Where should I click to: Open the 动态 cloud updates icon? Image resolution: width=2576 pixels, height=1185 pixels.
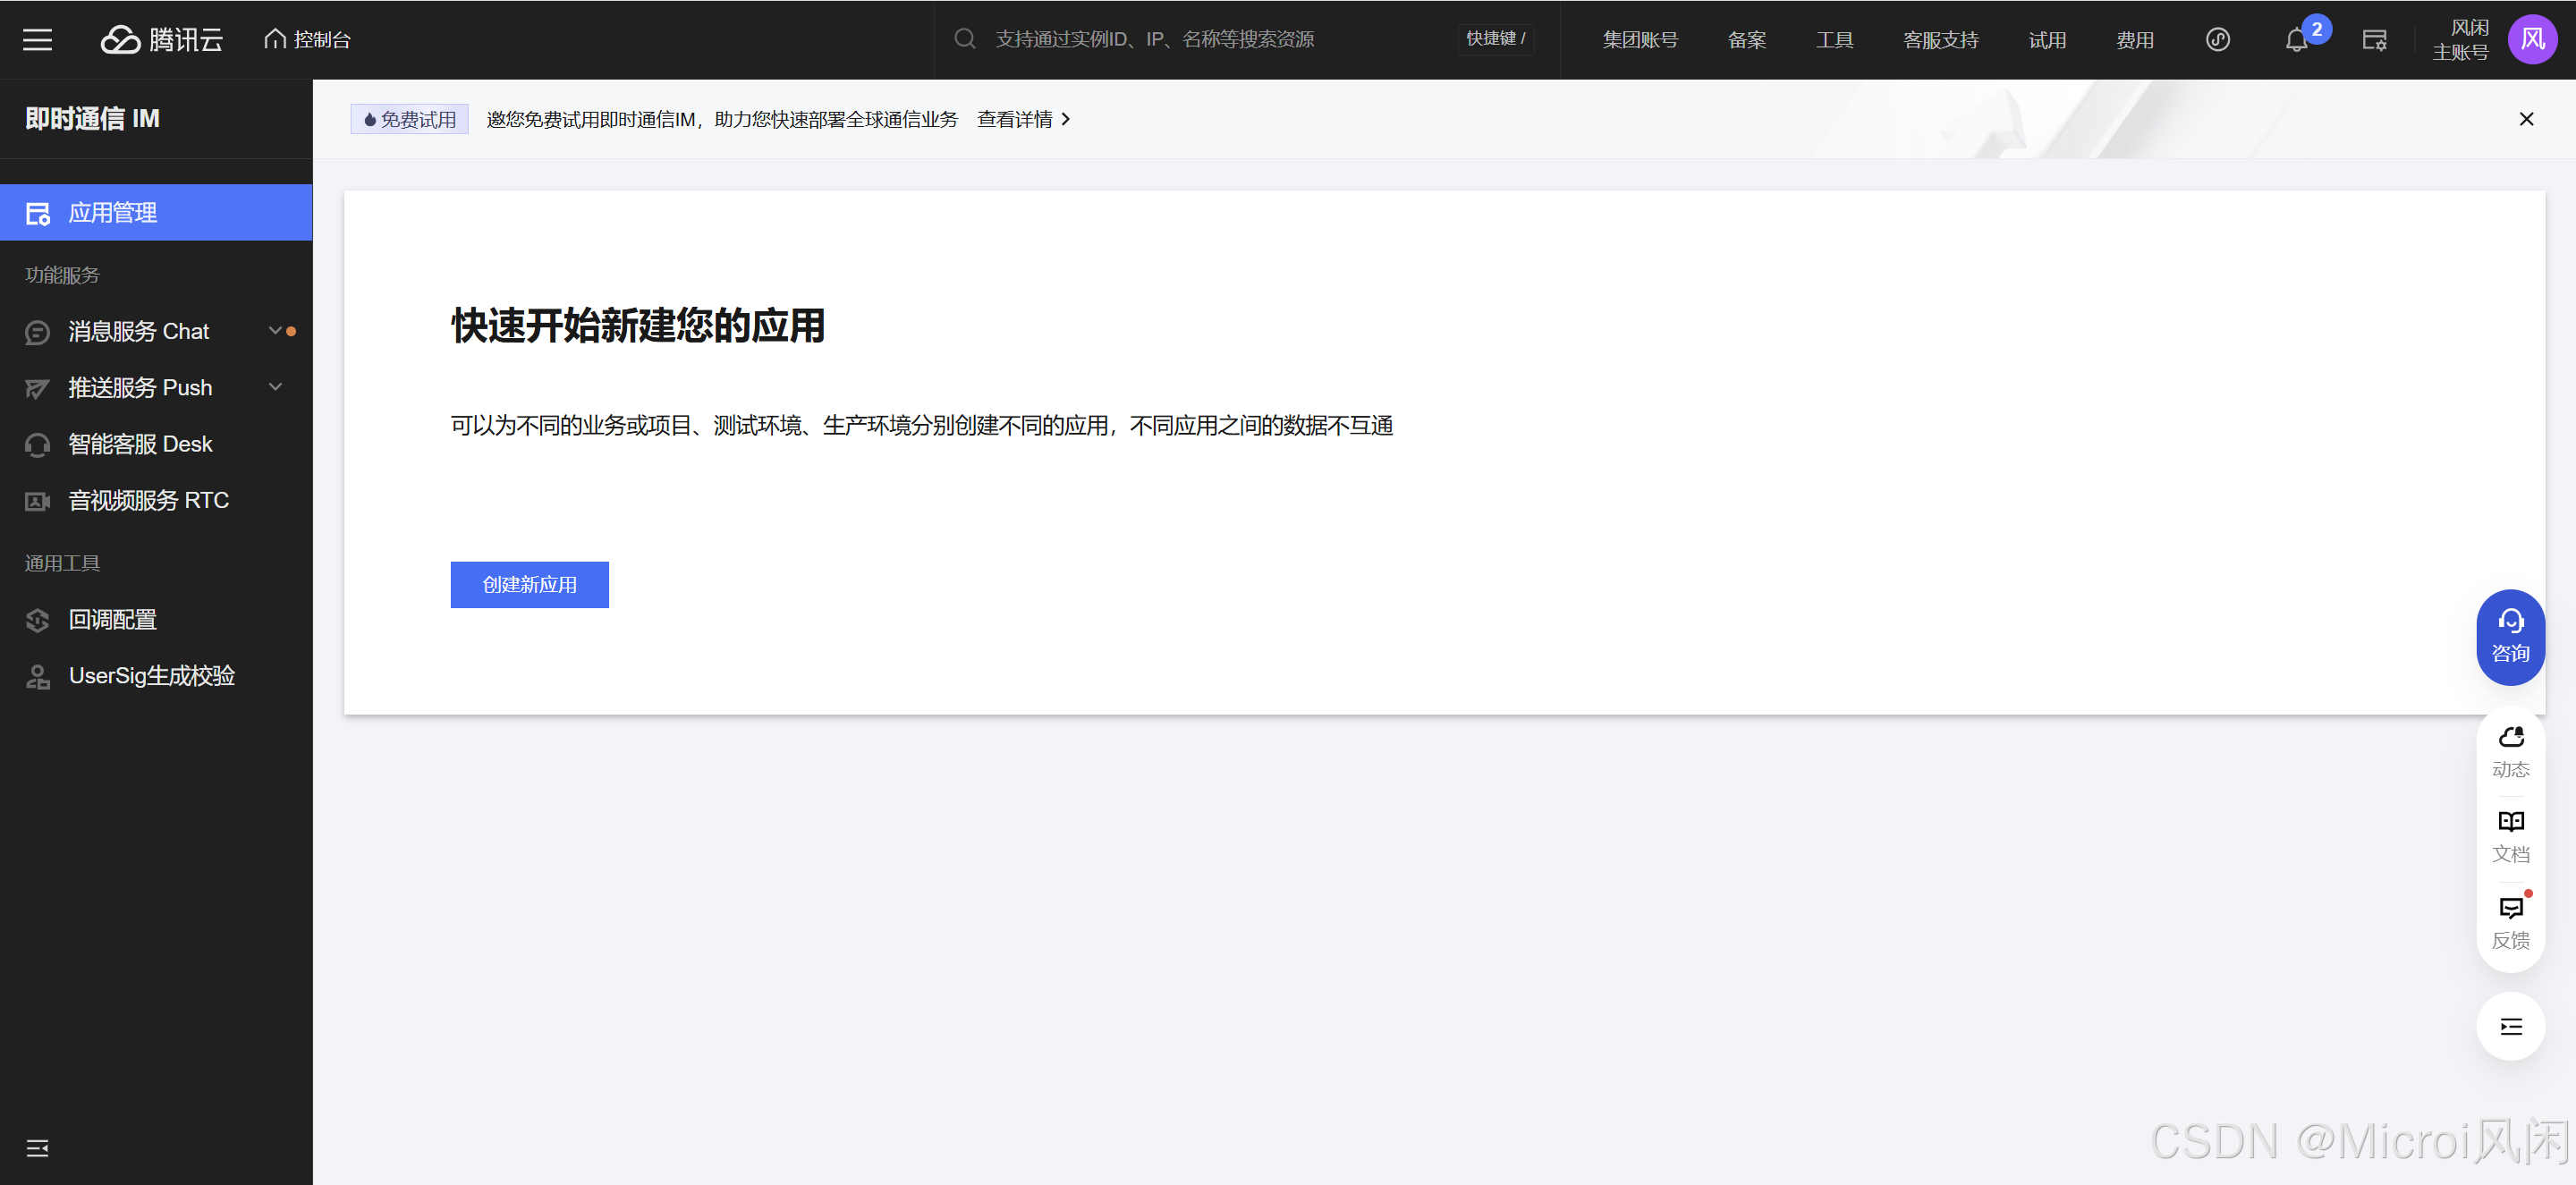click(2510, 750)
